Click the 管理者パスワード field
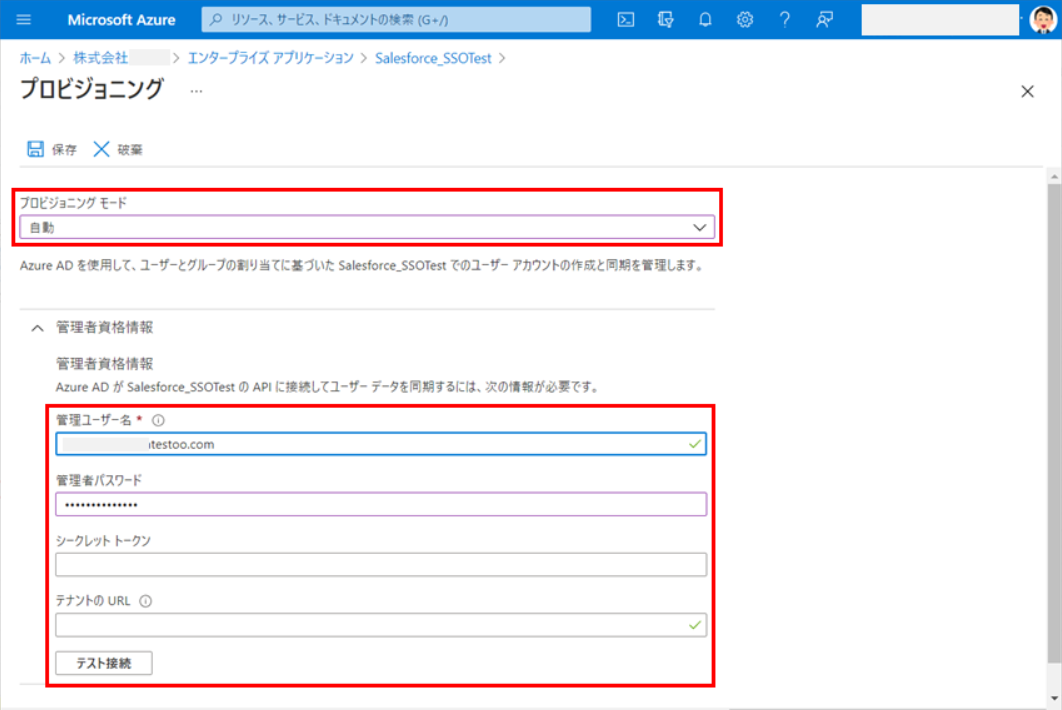 pos(381,504)
